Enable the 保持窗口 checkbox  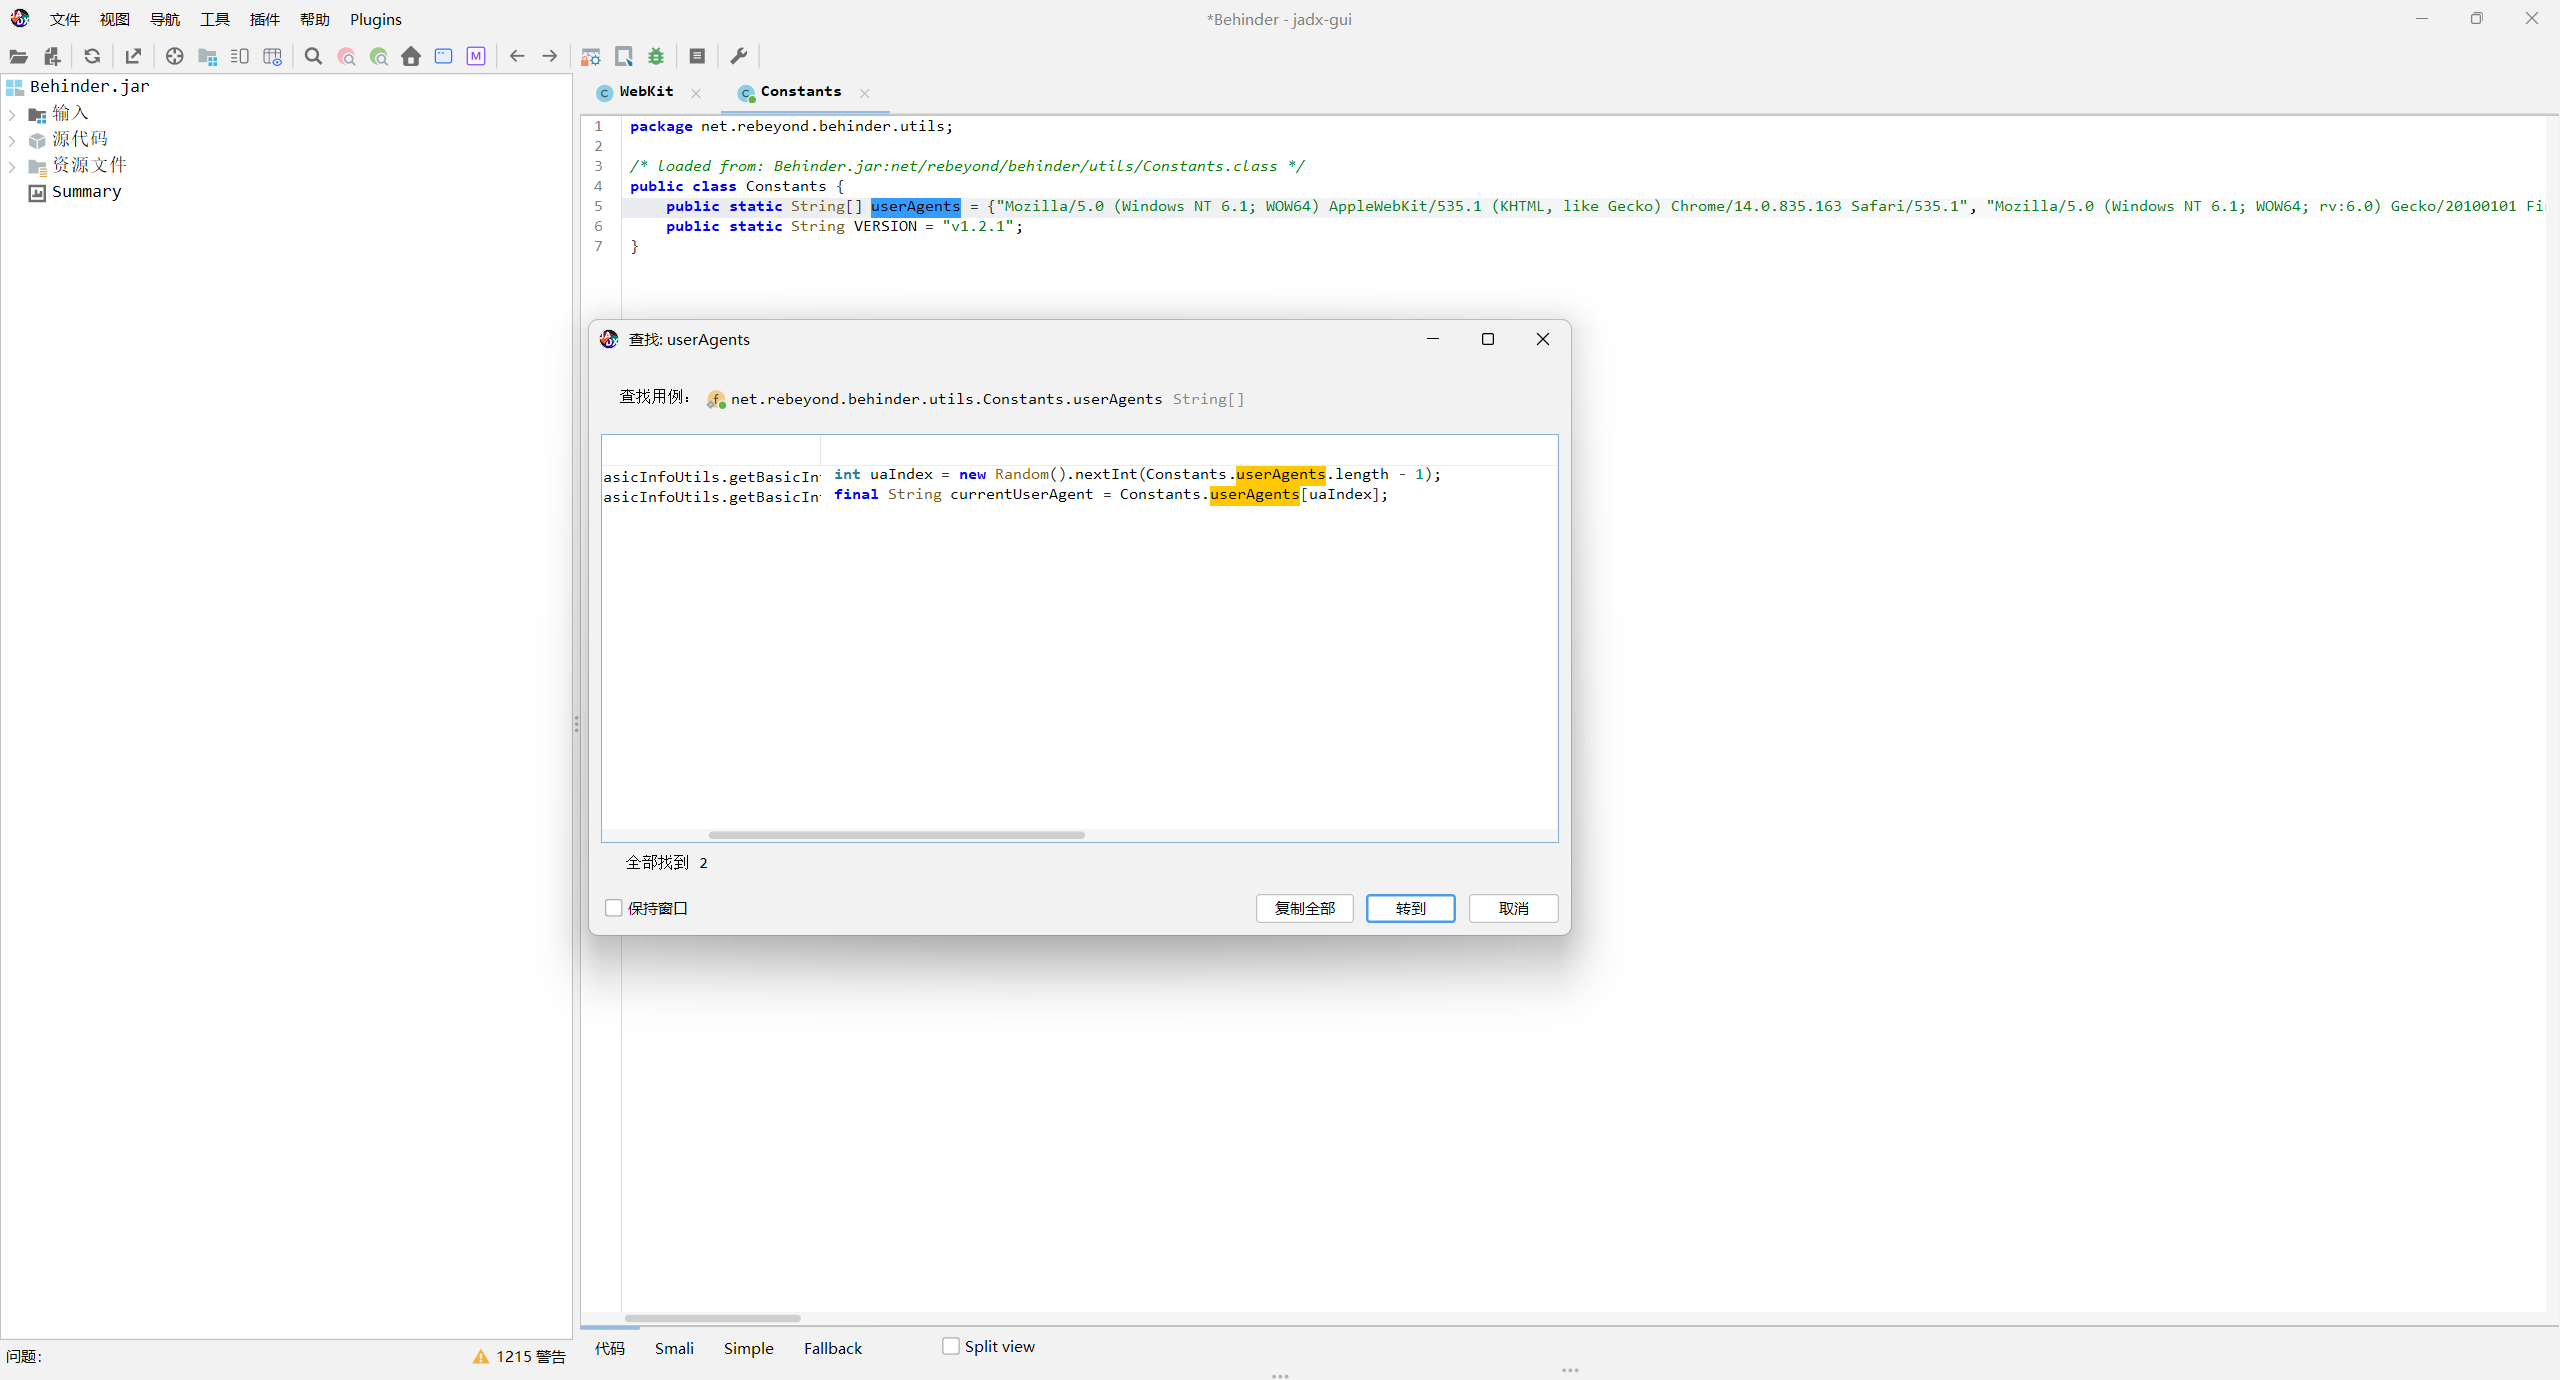[614, 908]
